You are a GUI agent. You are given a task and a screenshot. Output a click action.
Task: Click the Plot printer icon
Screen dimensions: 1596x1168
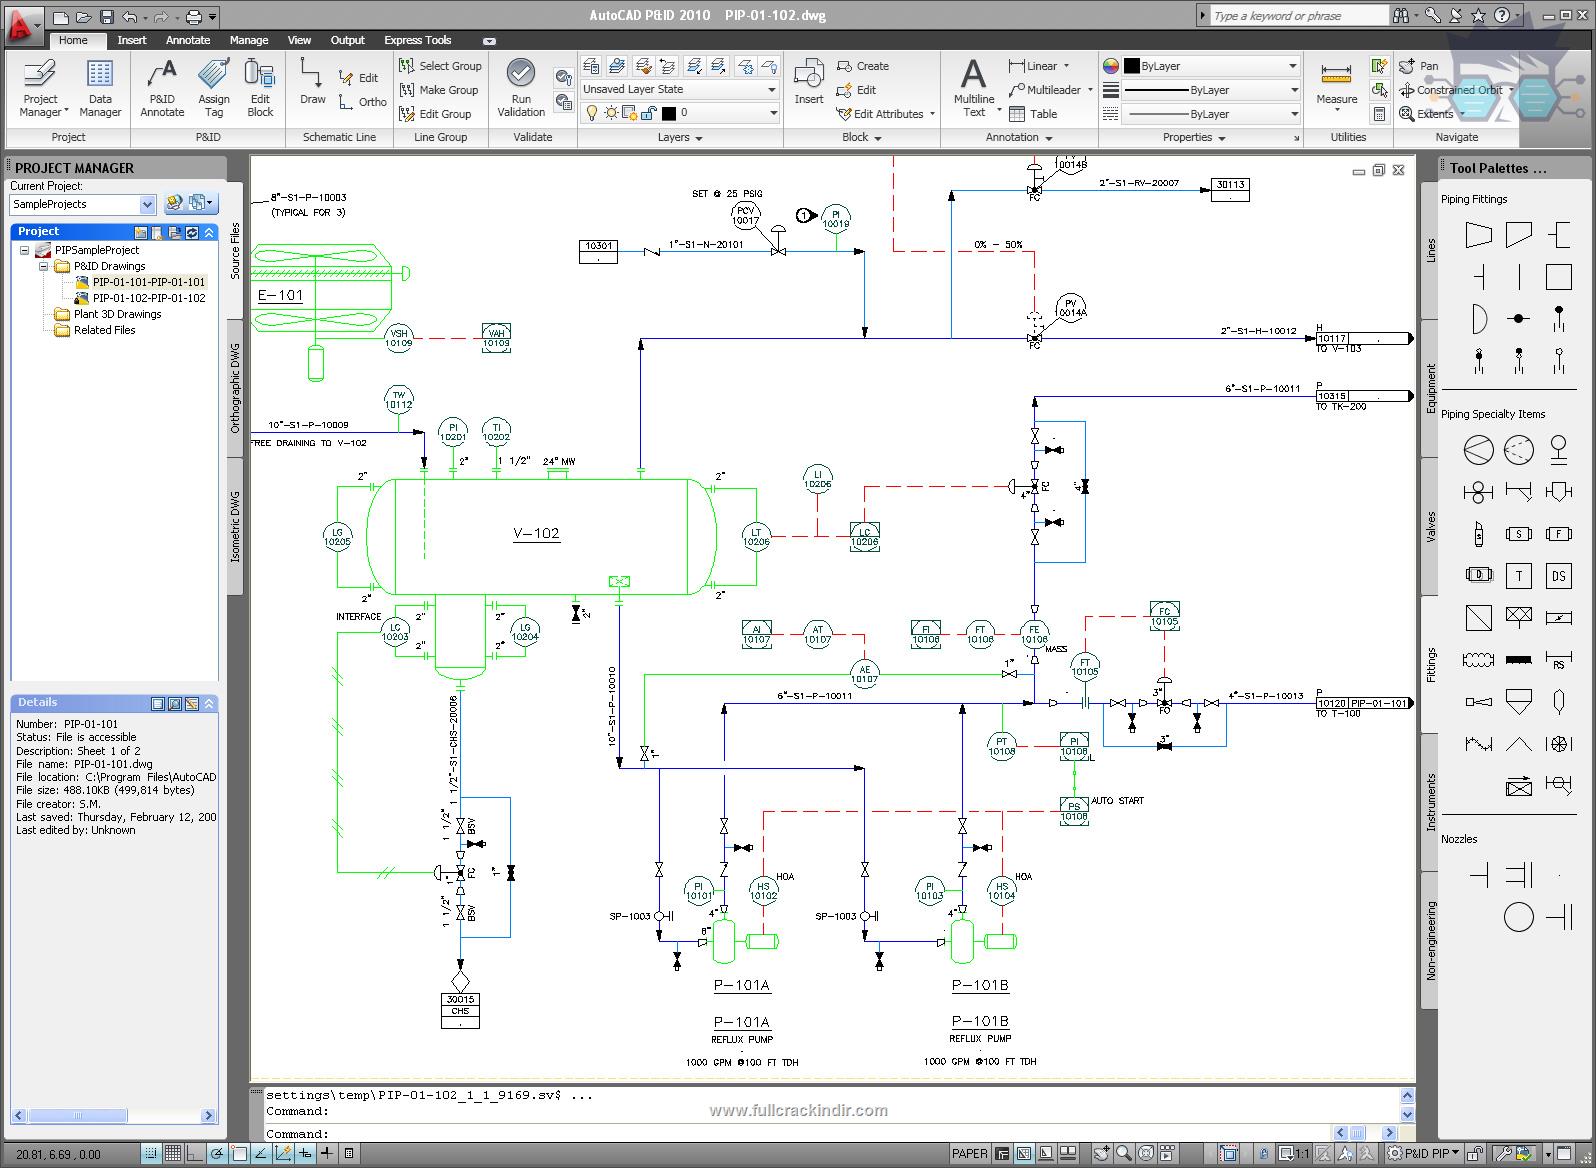194,16
